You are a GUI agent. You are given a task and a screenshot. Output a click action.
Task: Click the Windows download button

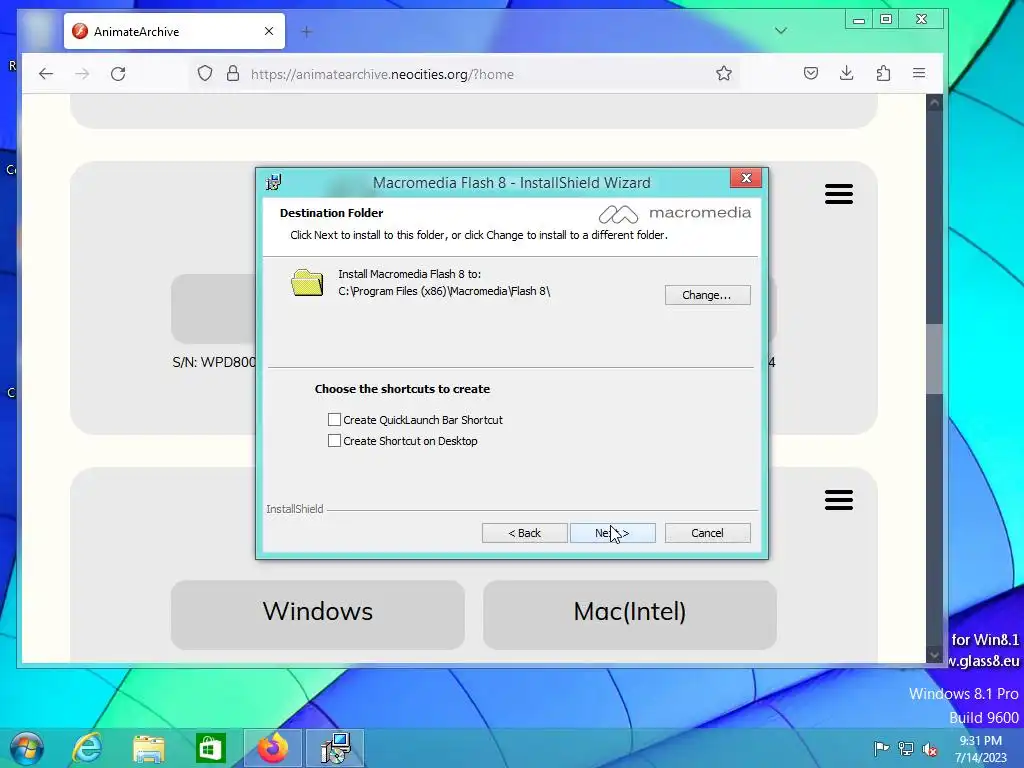(317, 615)
